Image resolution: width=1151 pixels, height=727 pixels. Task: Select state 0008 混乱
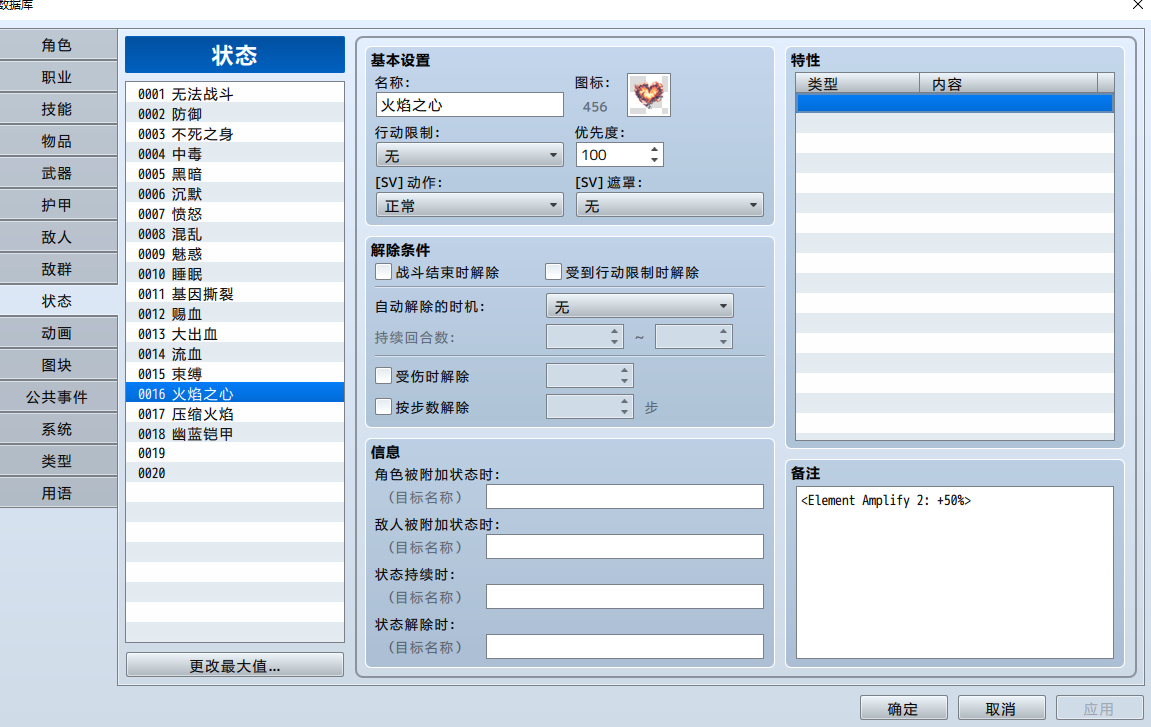[x=234, y=234]
